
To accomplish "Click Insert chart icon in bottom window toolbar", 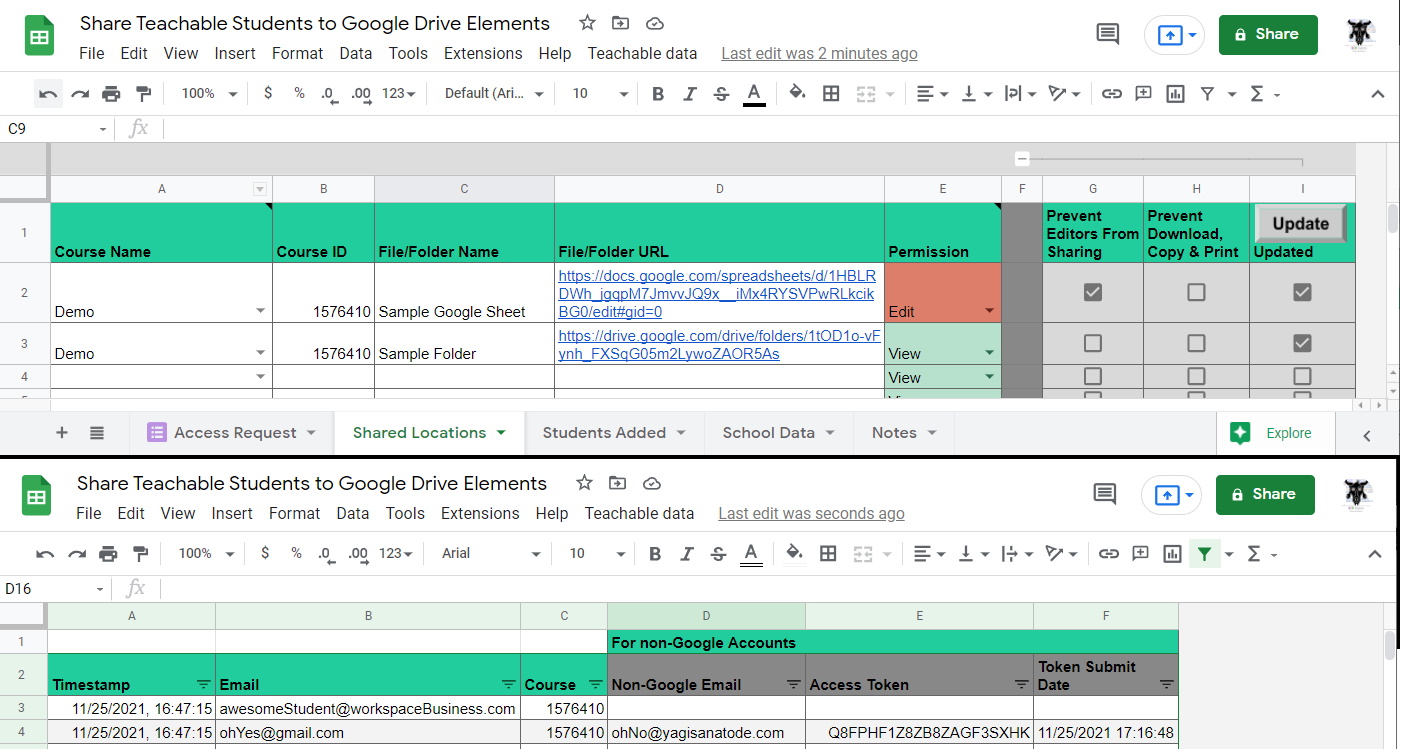I will point(1172,553).
